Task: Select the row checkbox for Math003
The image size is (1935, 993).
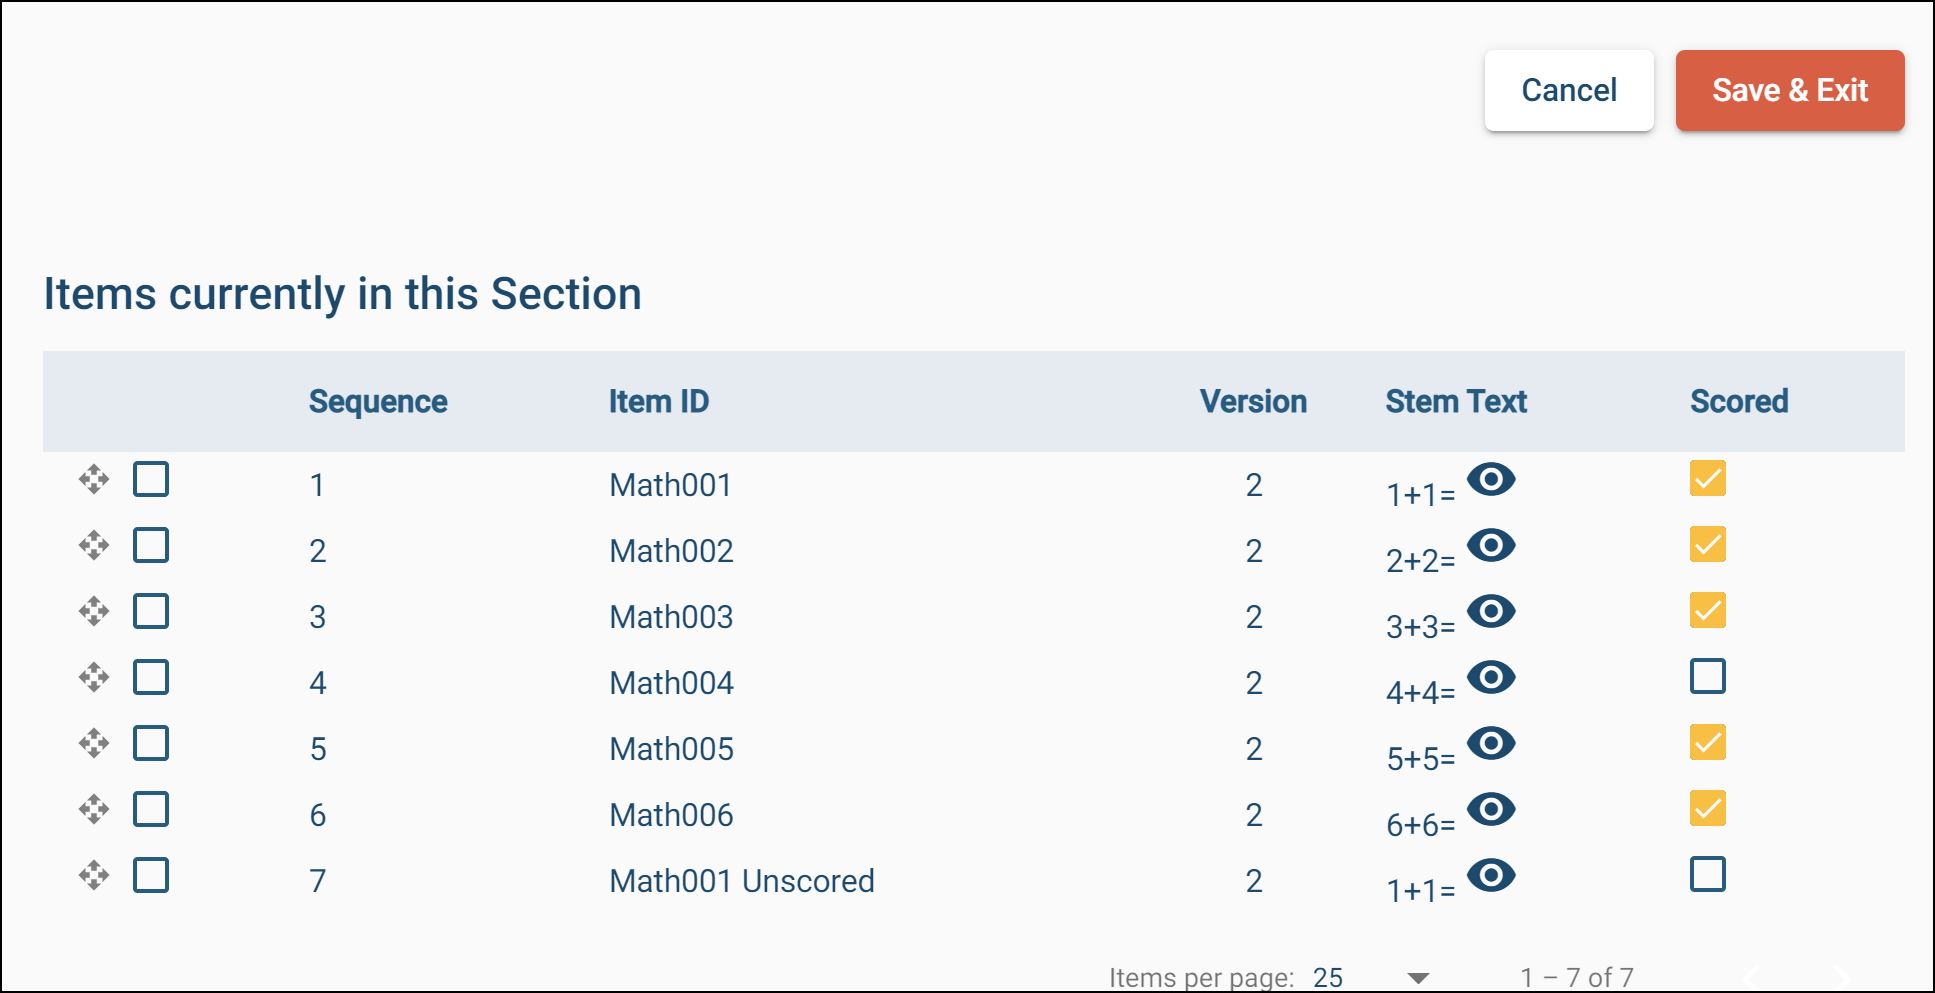Action: coord(151,612)
